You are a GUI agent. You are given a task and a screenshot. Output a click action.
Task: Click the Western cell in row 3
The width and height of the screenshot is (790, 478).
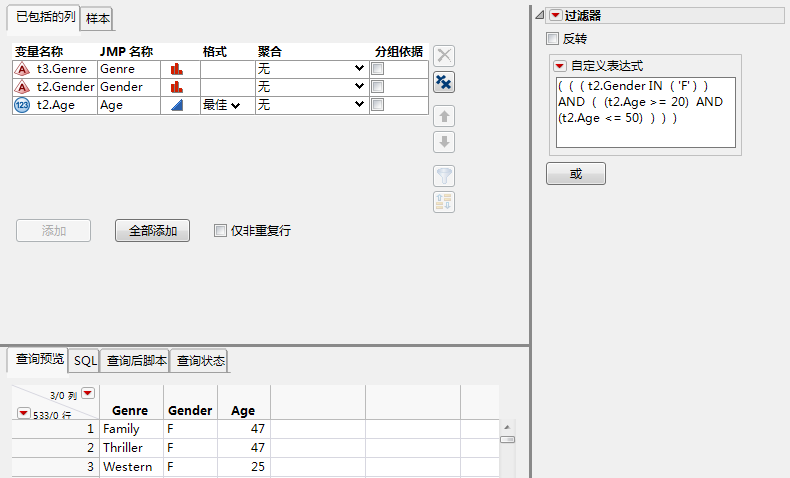click(131, 467)
